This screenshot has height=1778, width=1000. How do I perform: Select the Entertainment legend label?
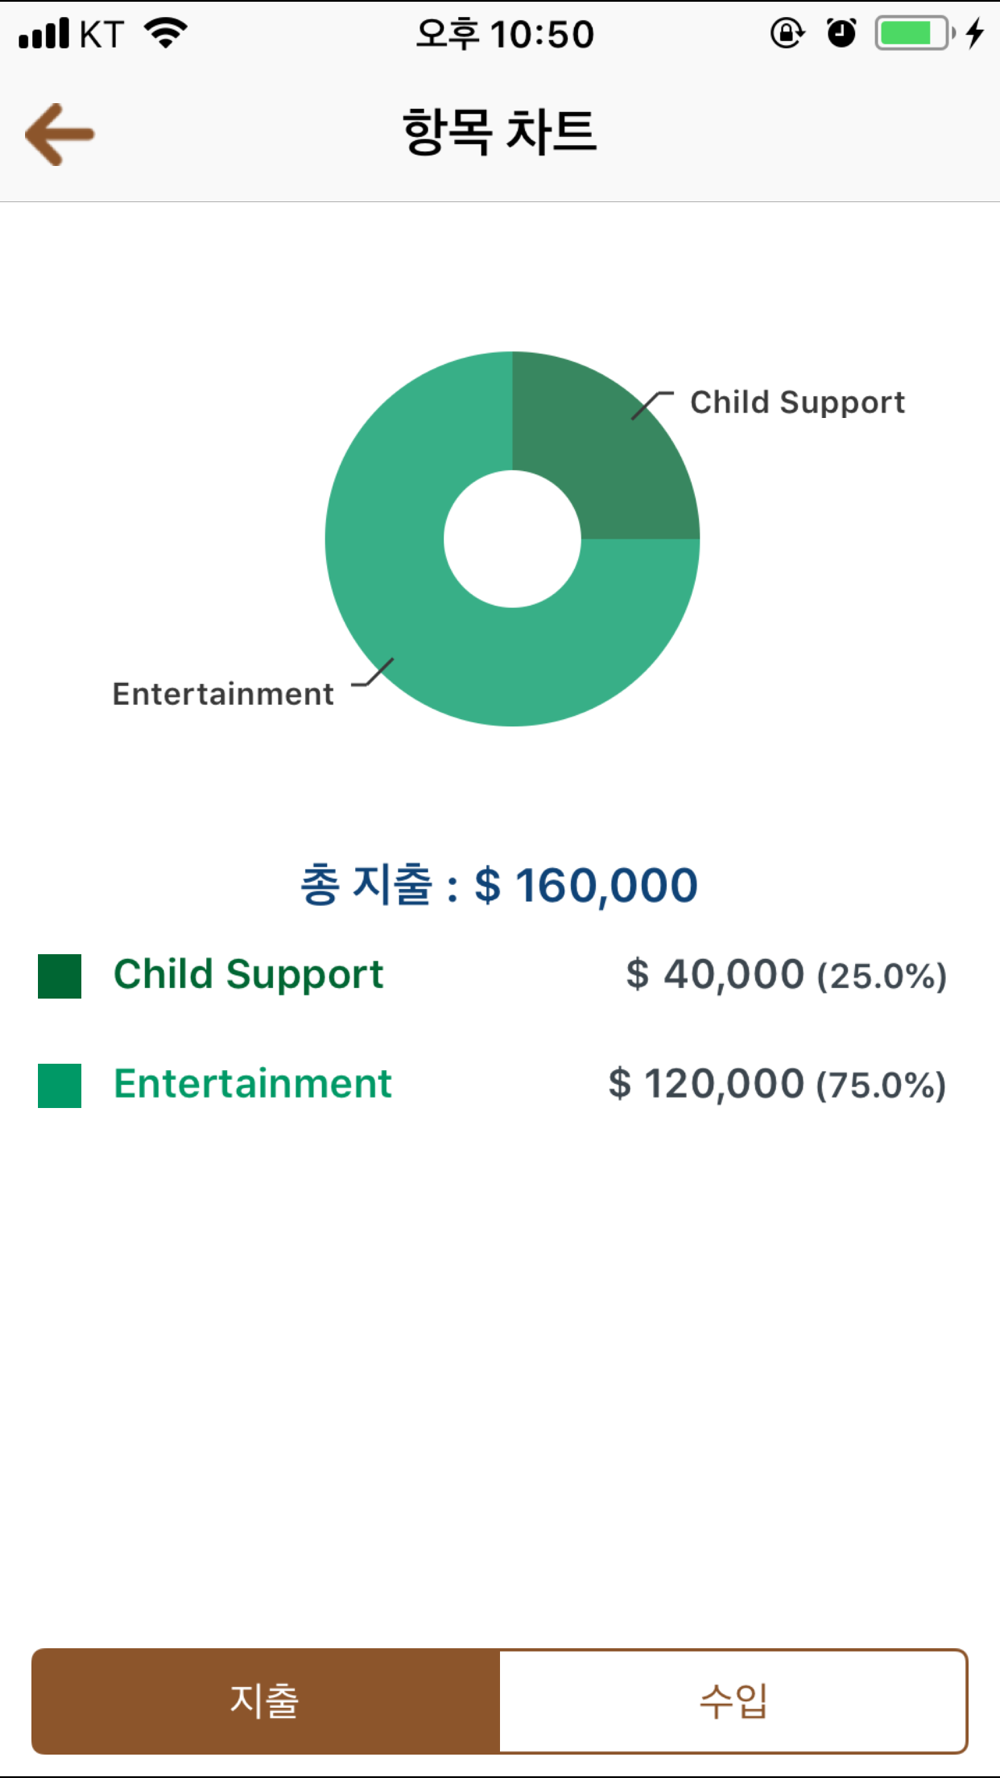pyautogui.click(x=252, y=1084)
